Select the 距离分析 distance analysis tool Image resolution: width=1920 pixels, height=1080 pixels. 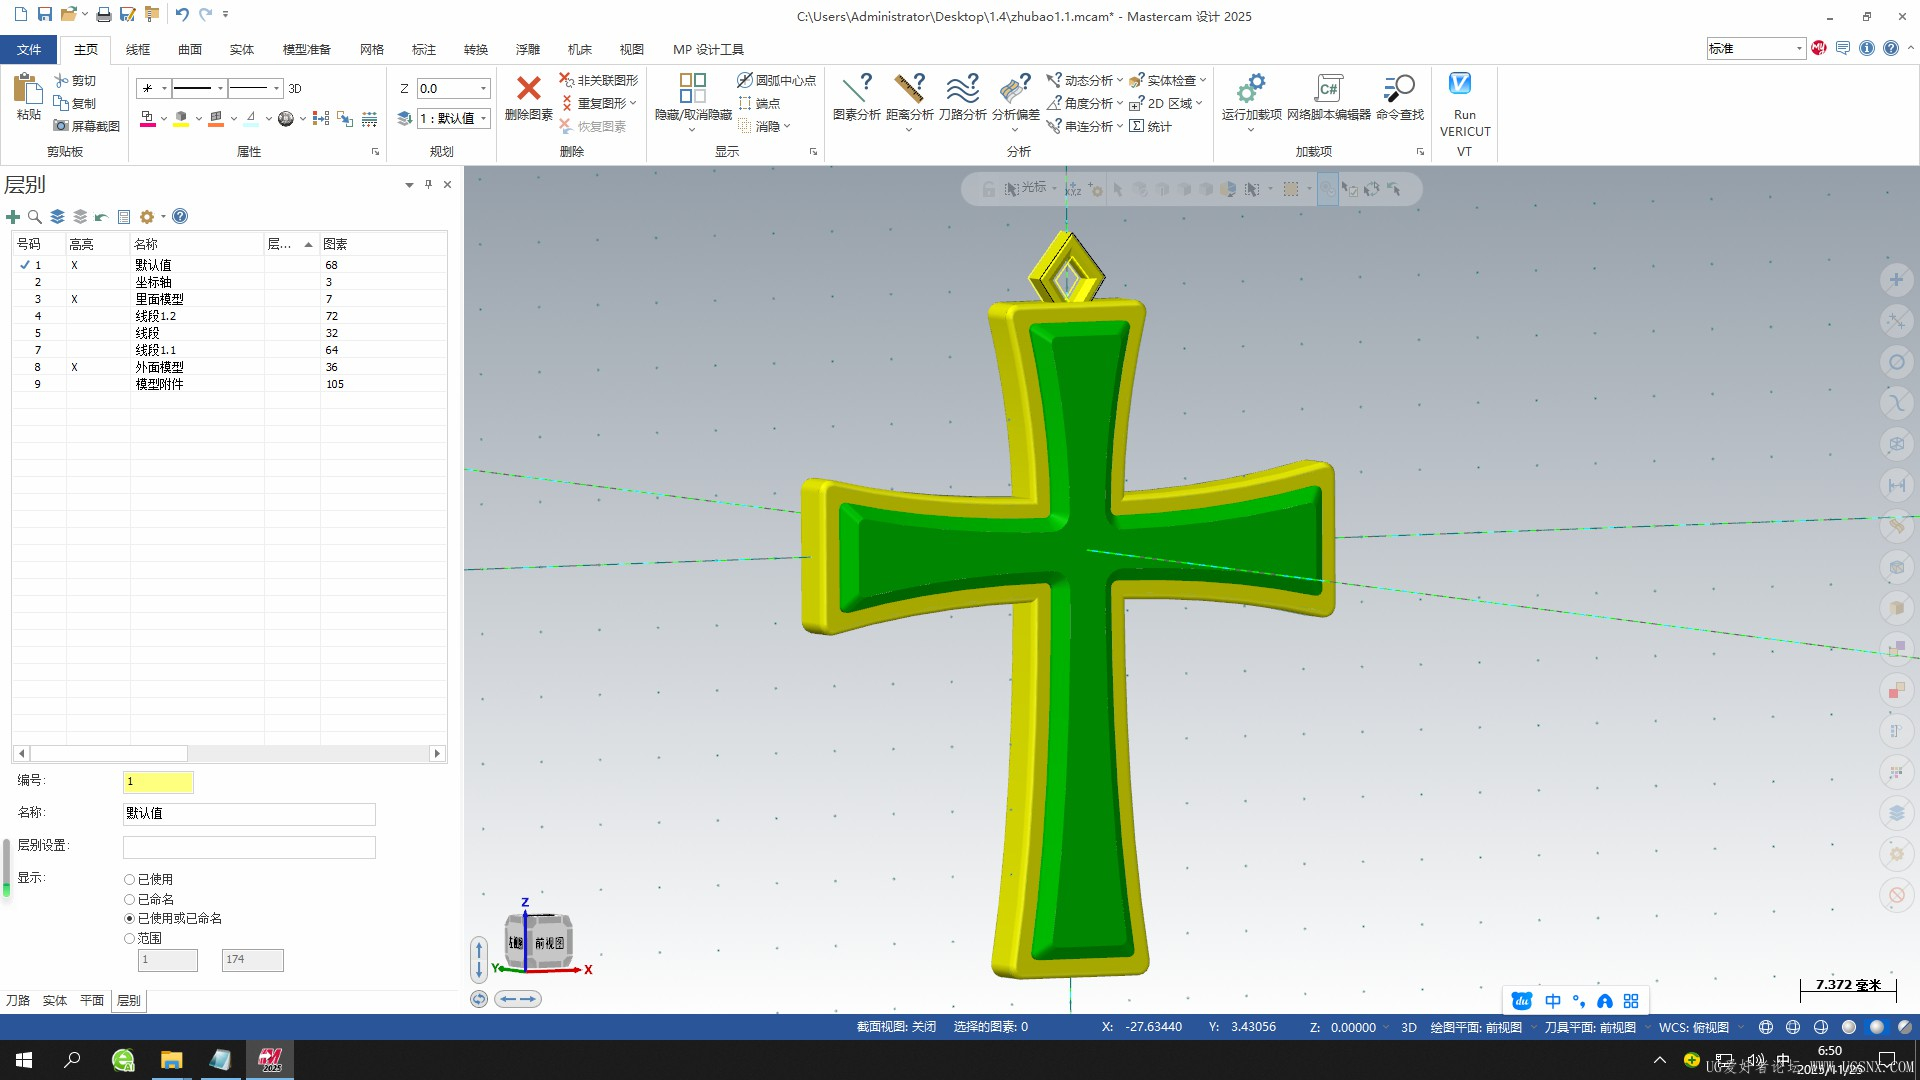909,91
